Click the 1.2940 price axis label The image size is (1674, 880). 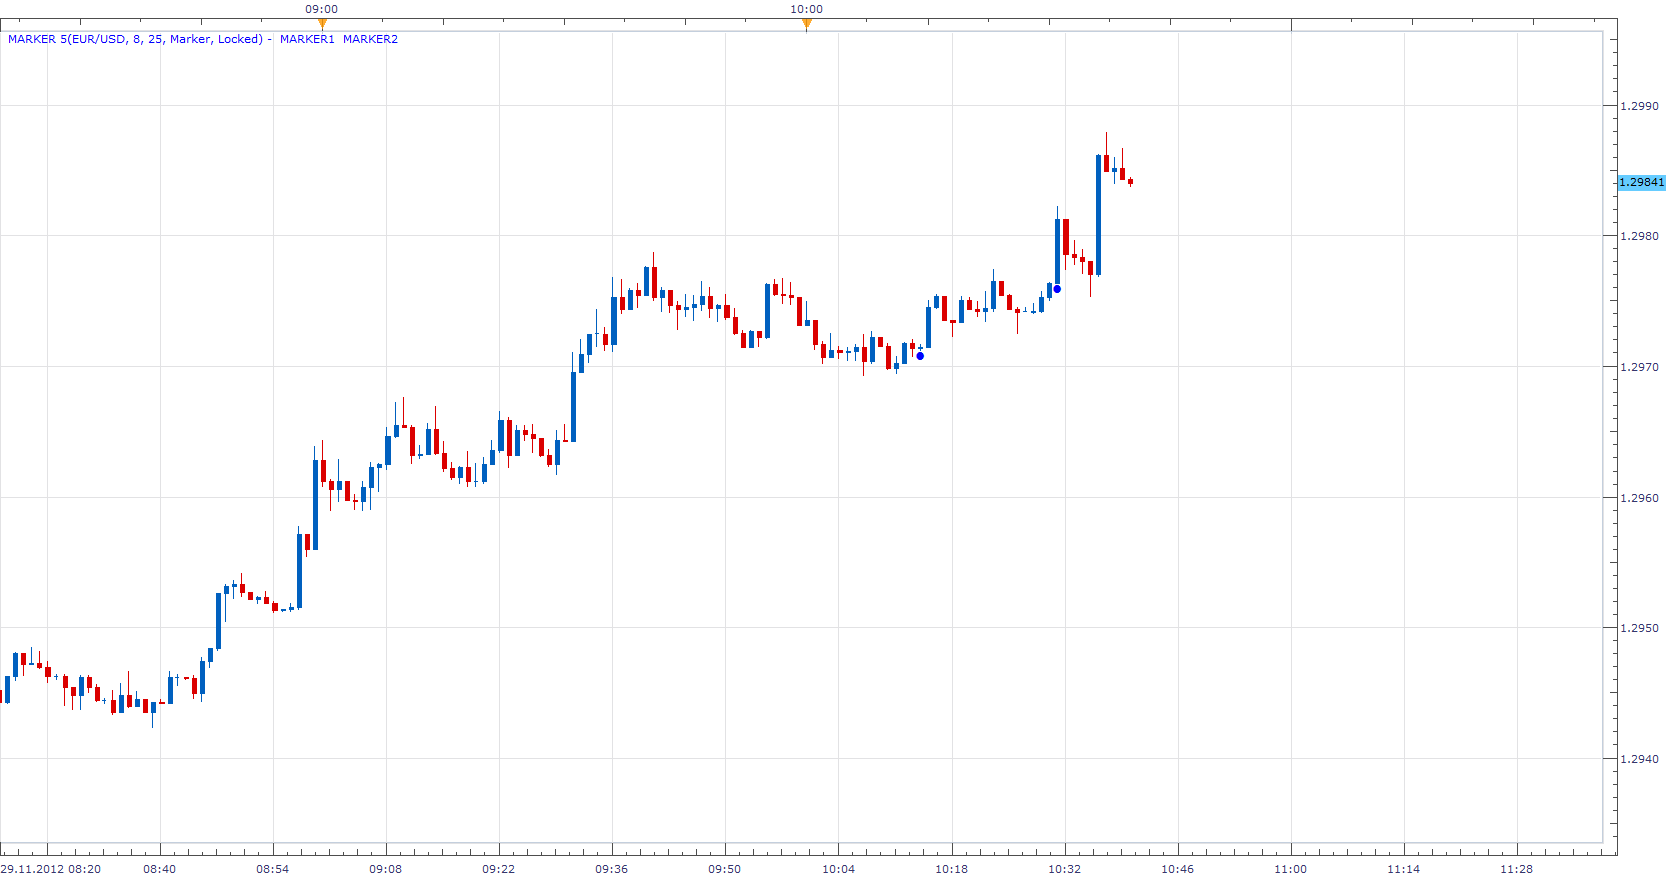coord(1639,759)
